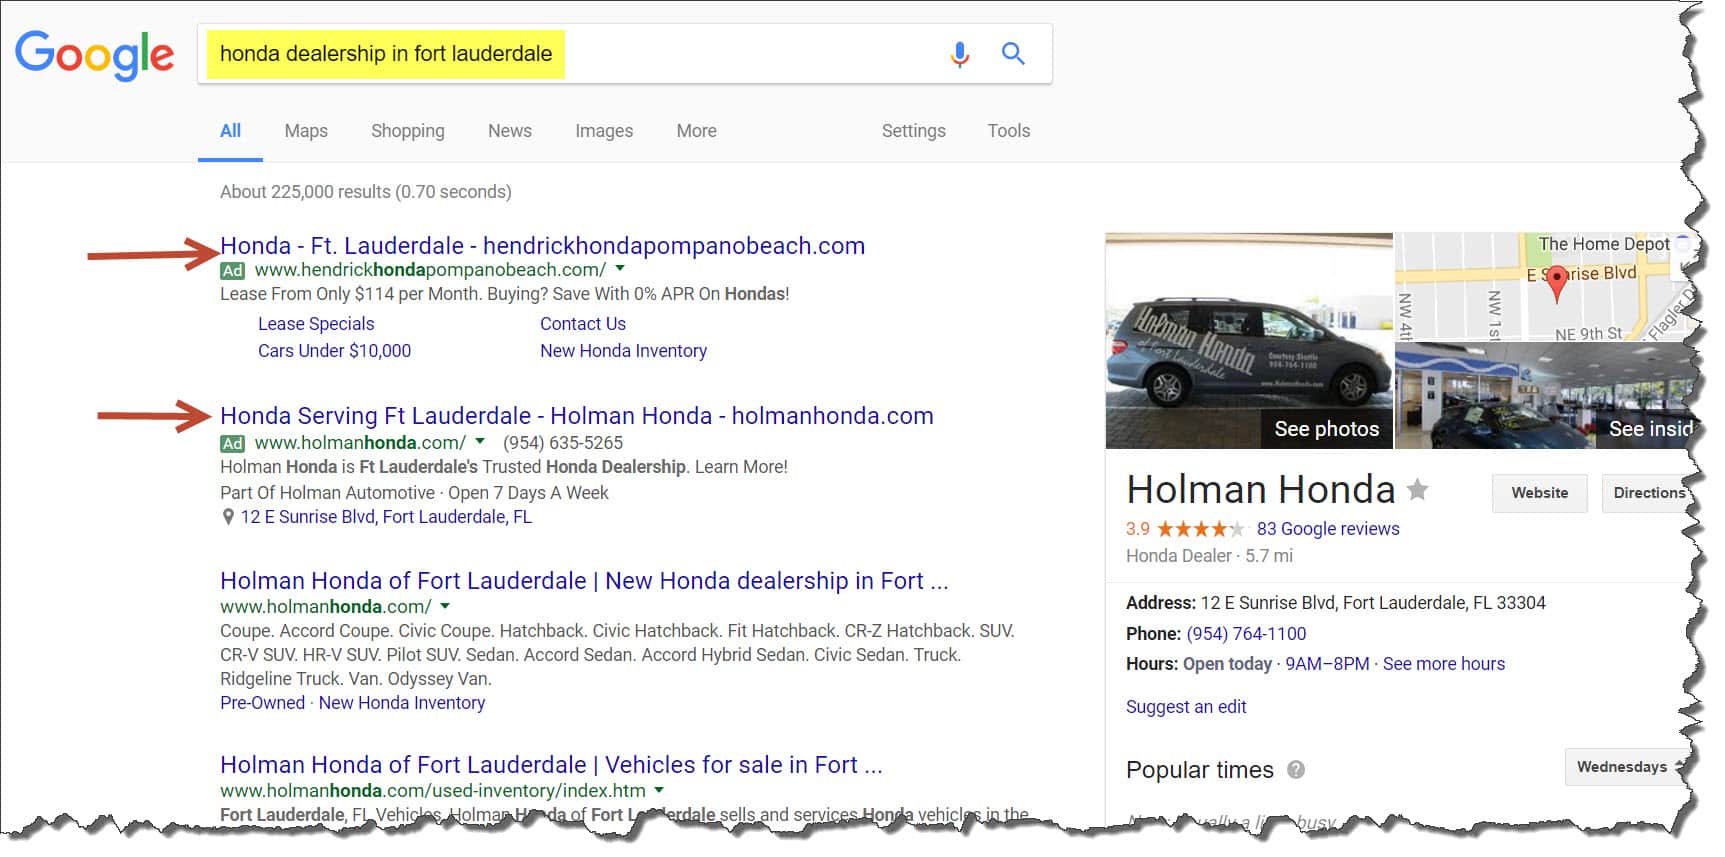
Task: Click the red map marker on map
Action: coord(1556,285)
